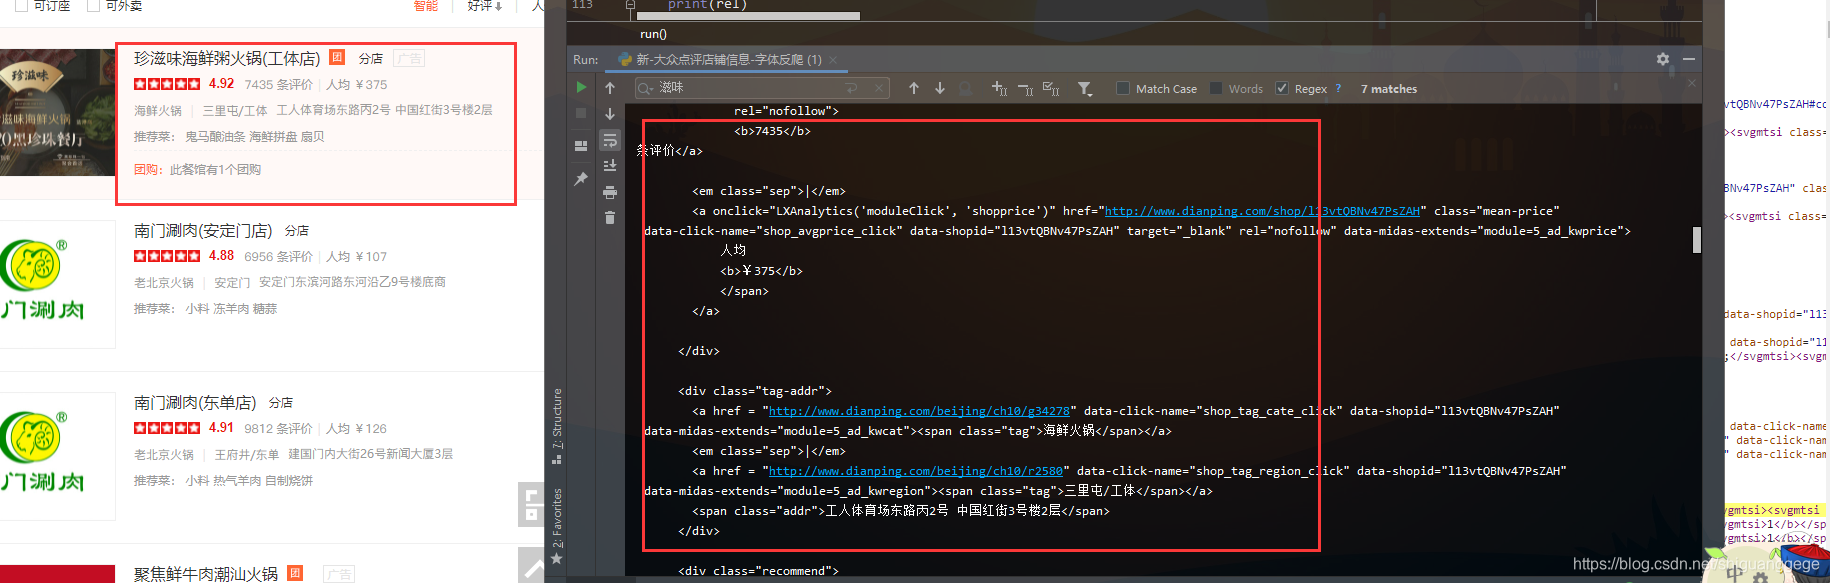The width and height of the screenshot is (1830, 583).
Task: Click the 老北京火锅 tag under 安定门店
Action: tap(164, 283)
